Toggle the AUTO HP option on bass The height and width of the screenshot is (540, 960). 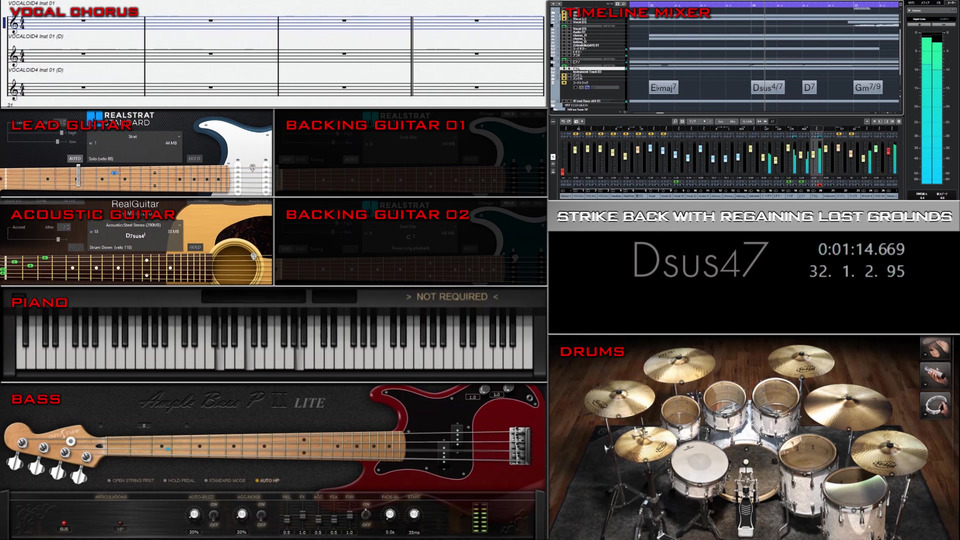tap(268, 481)
